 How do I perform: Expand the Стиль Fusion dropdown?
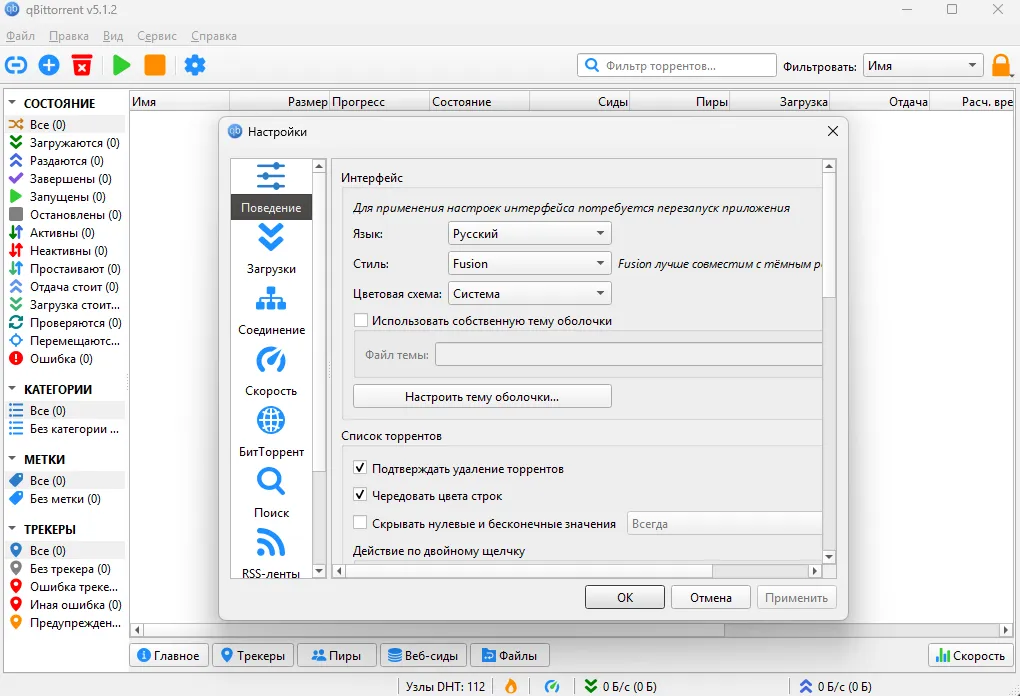530,264
